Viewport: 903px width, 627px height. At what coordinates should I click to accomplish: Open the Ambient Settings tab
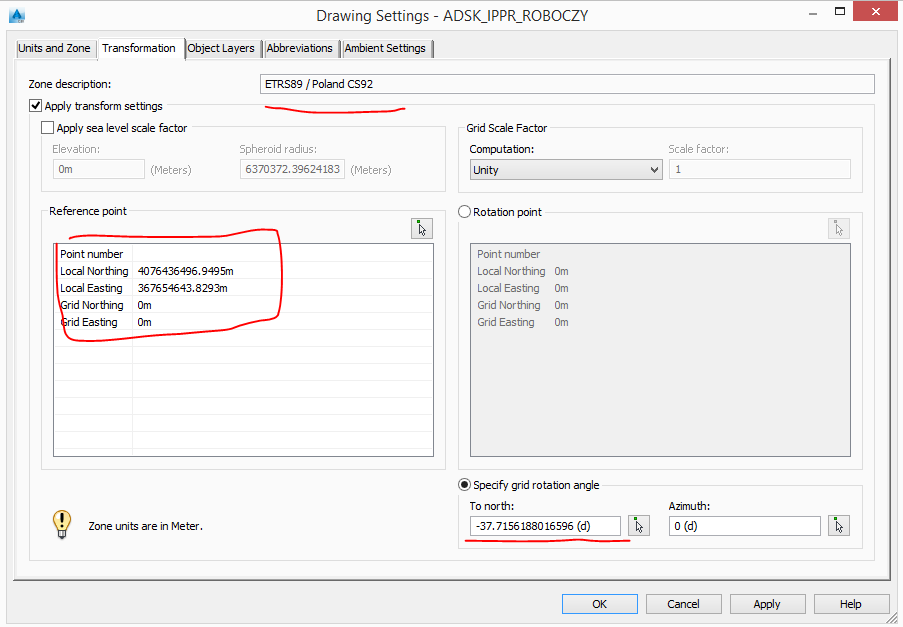[386, 47]
